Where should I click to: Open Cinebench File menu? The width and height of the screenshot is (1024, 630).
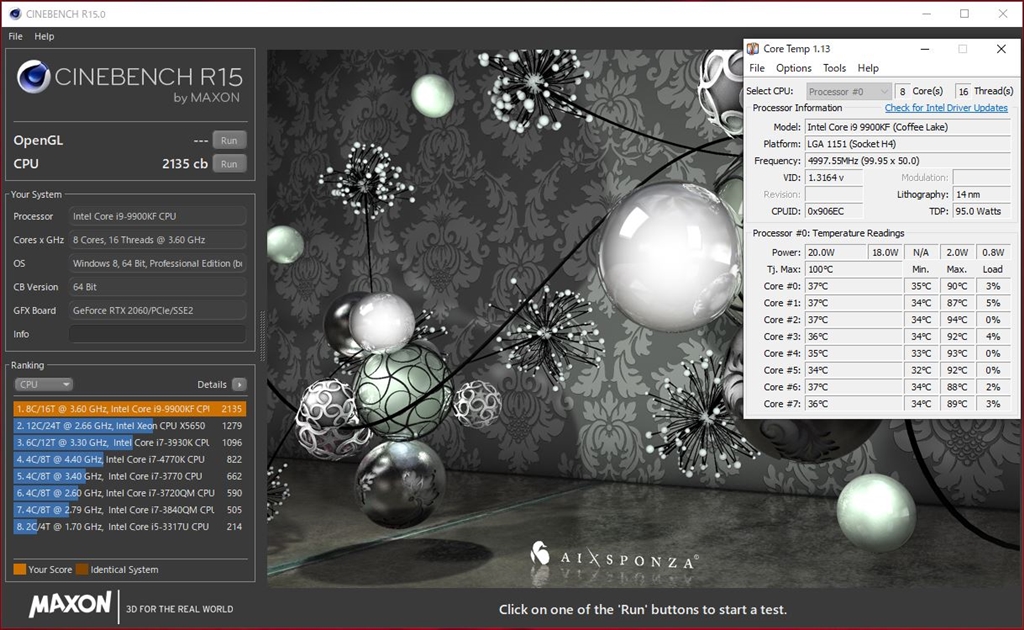15,36
